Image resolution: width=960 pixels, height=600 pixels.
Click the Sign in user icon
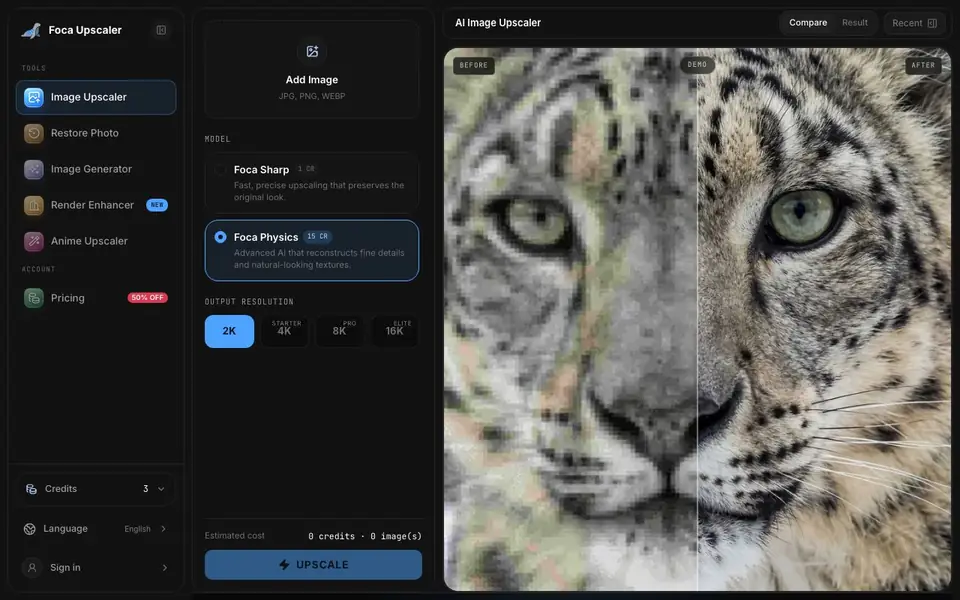32,568
